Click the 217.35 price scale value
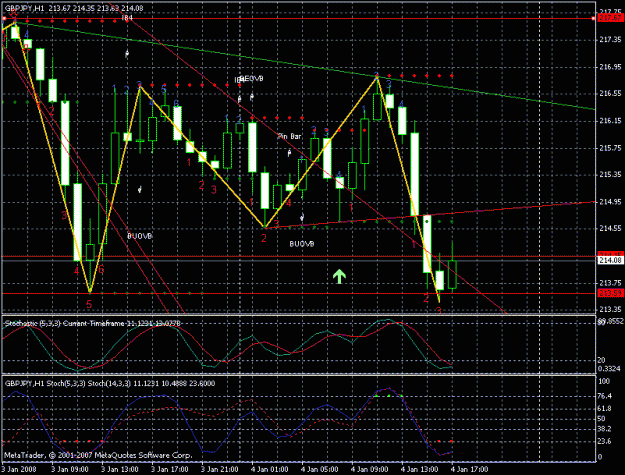 (610, 39)
